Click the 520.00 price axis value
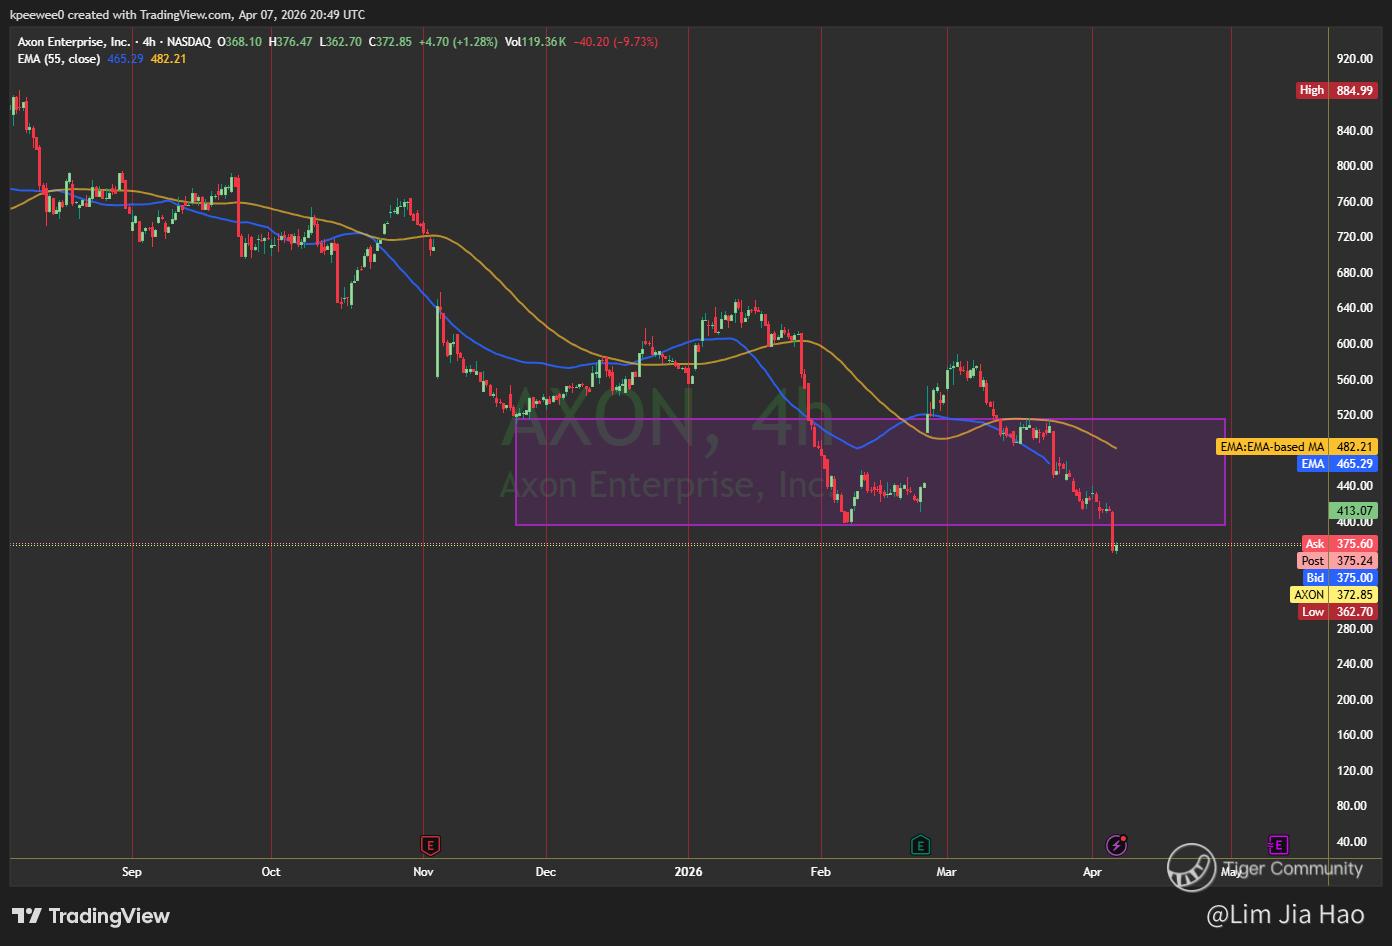The width and height of the screenshot is (1392, 946). pyautogui.click(x=1355, y=415)
